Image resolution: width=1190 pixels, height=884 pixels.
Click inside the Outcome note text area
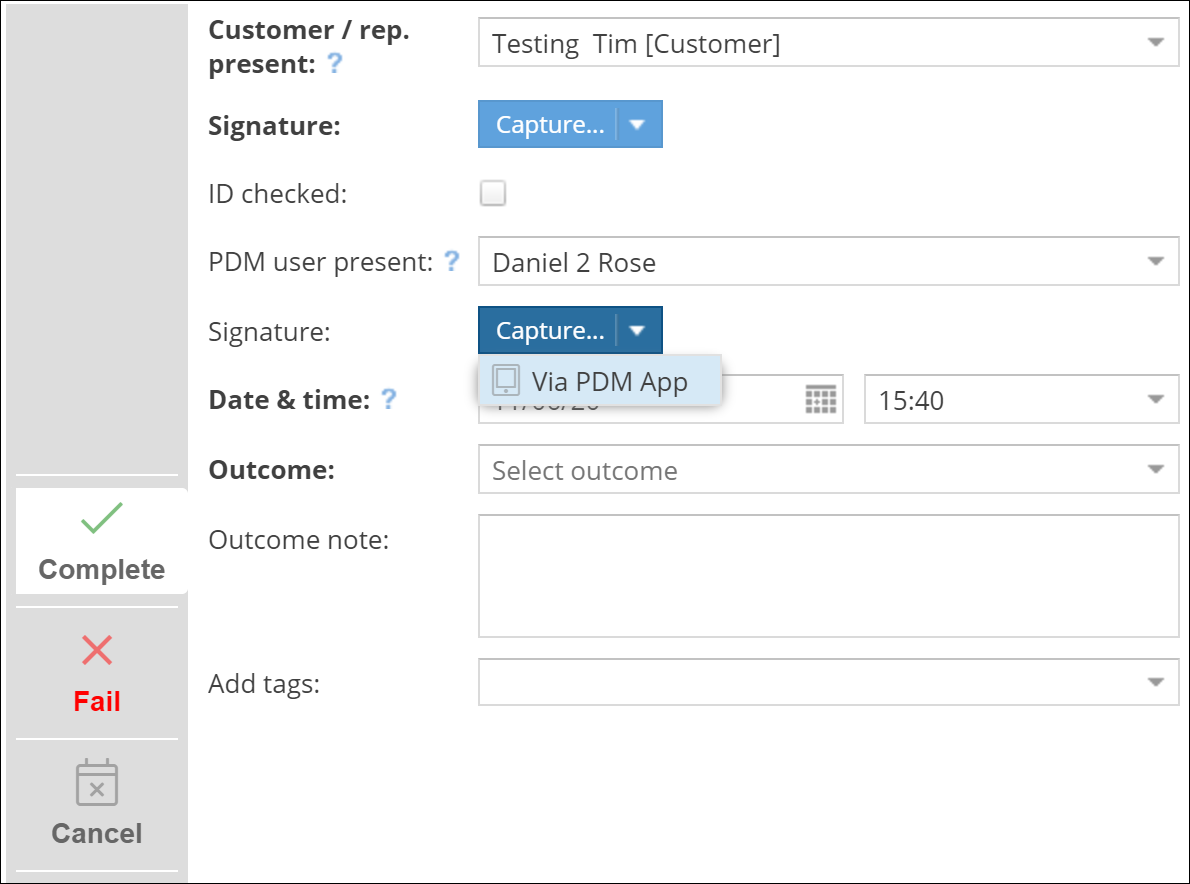pyautogui.click(x=828, y=576)
